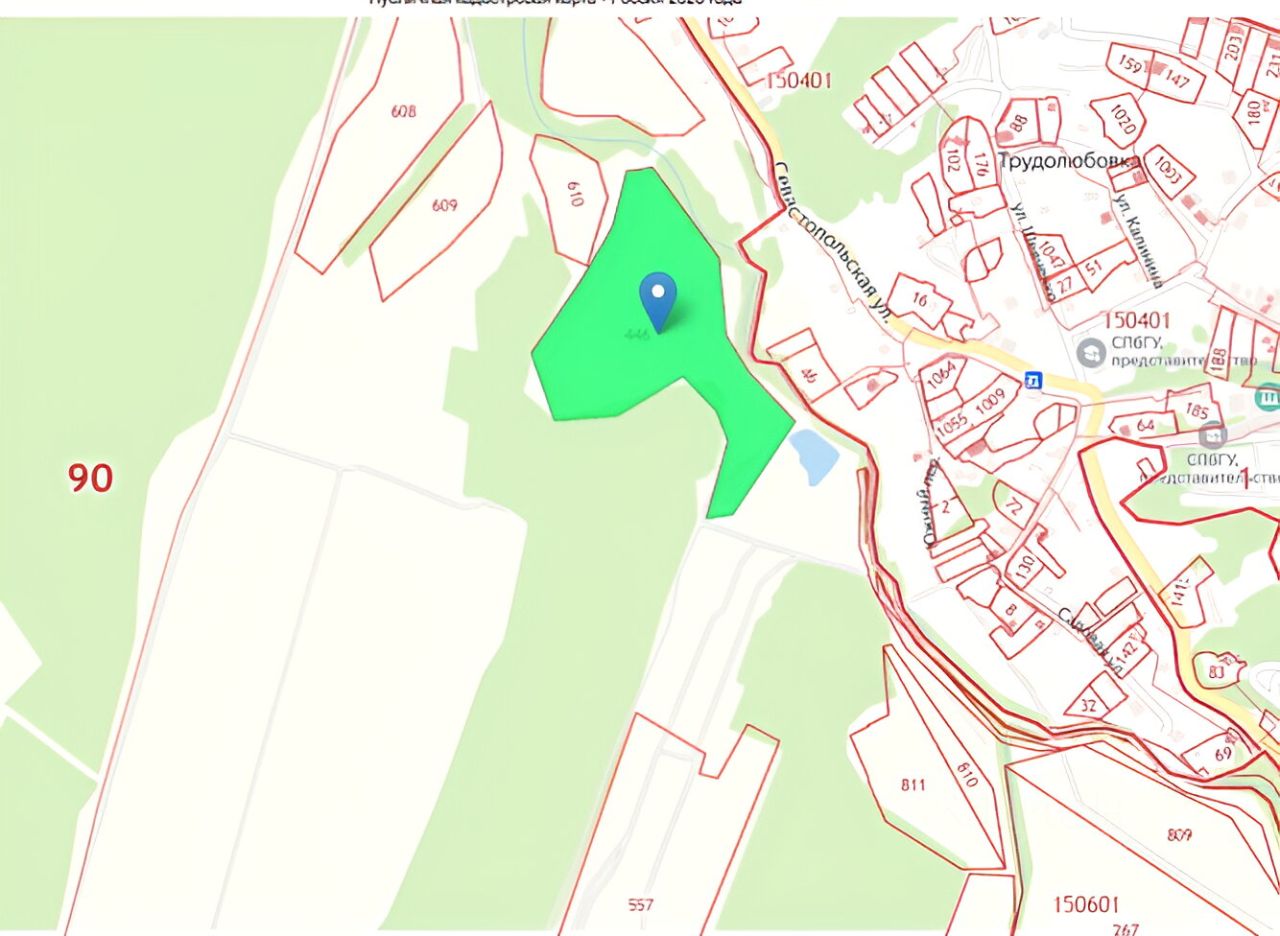Viewport: 1280px width, 936px height.
Task: Select the cadastral block label 150601
Action: point(1085,904)
